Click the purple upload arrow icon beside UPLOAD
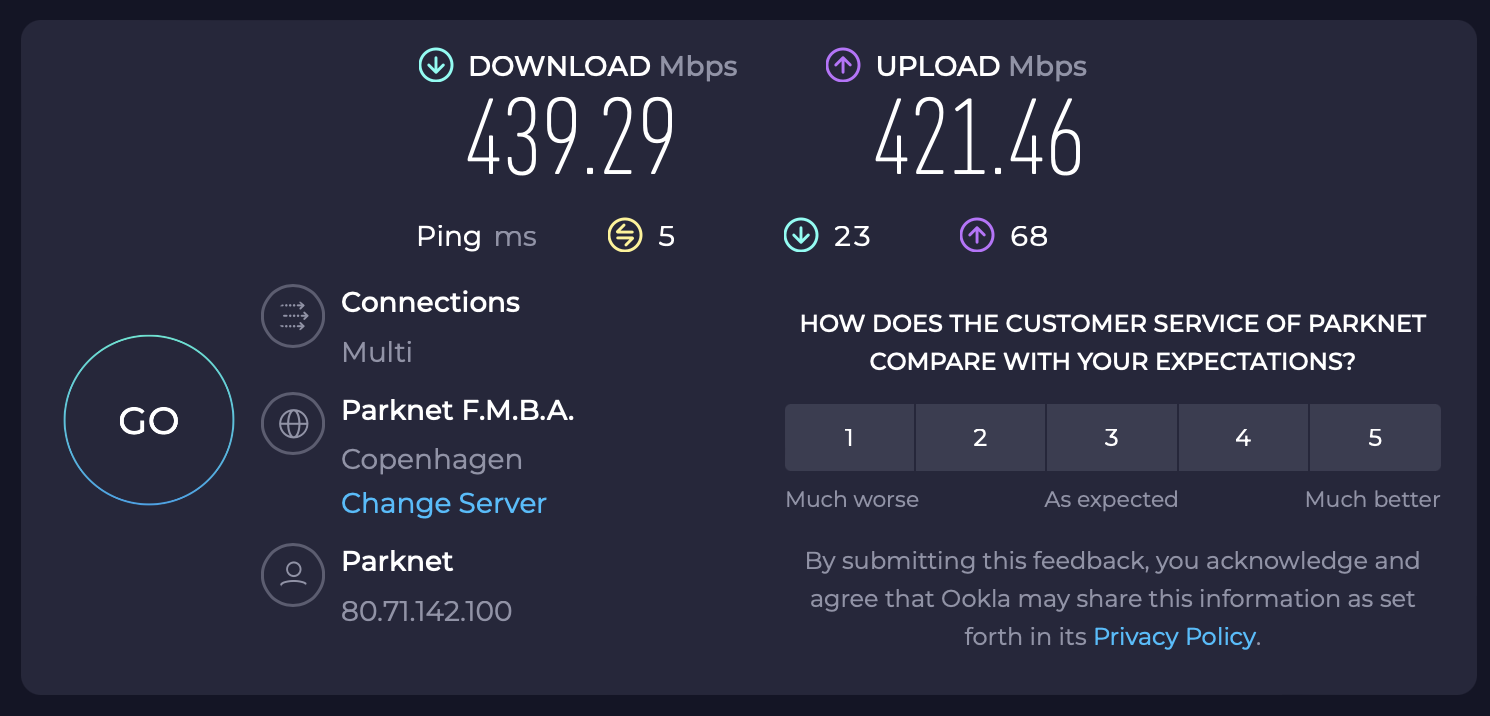Viewport: 1490px width, 716px height. 843,66
